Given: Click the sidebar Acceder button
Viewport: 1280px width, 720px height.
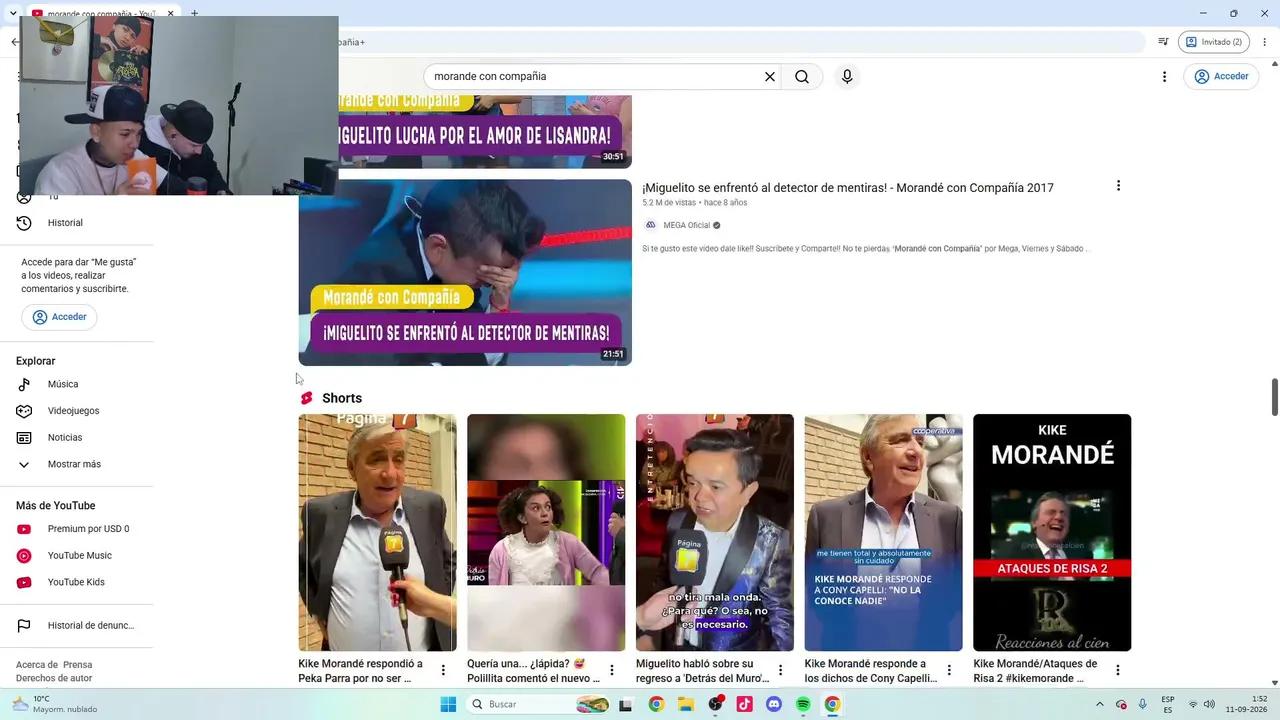Looking at the screenshot, I should tap(59, 317).
